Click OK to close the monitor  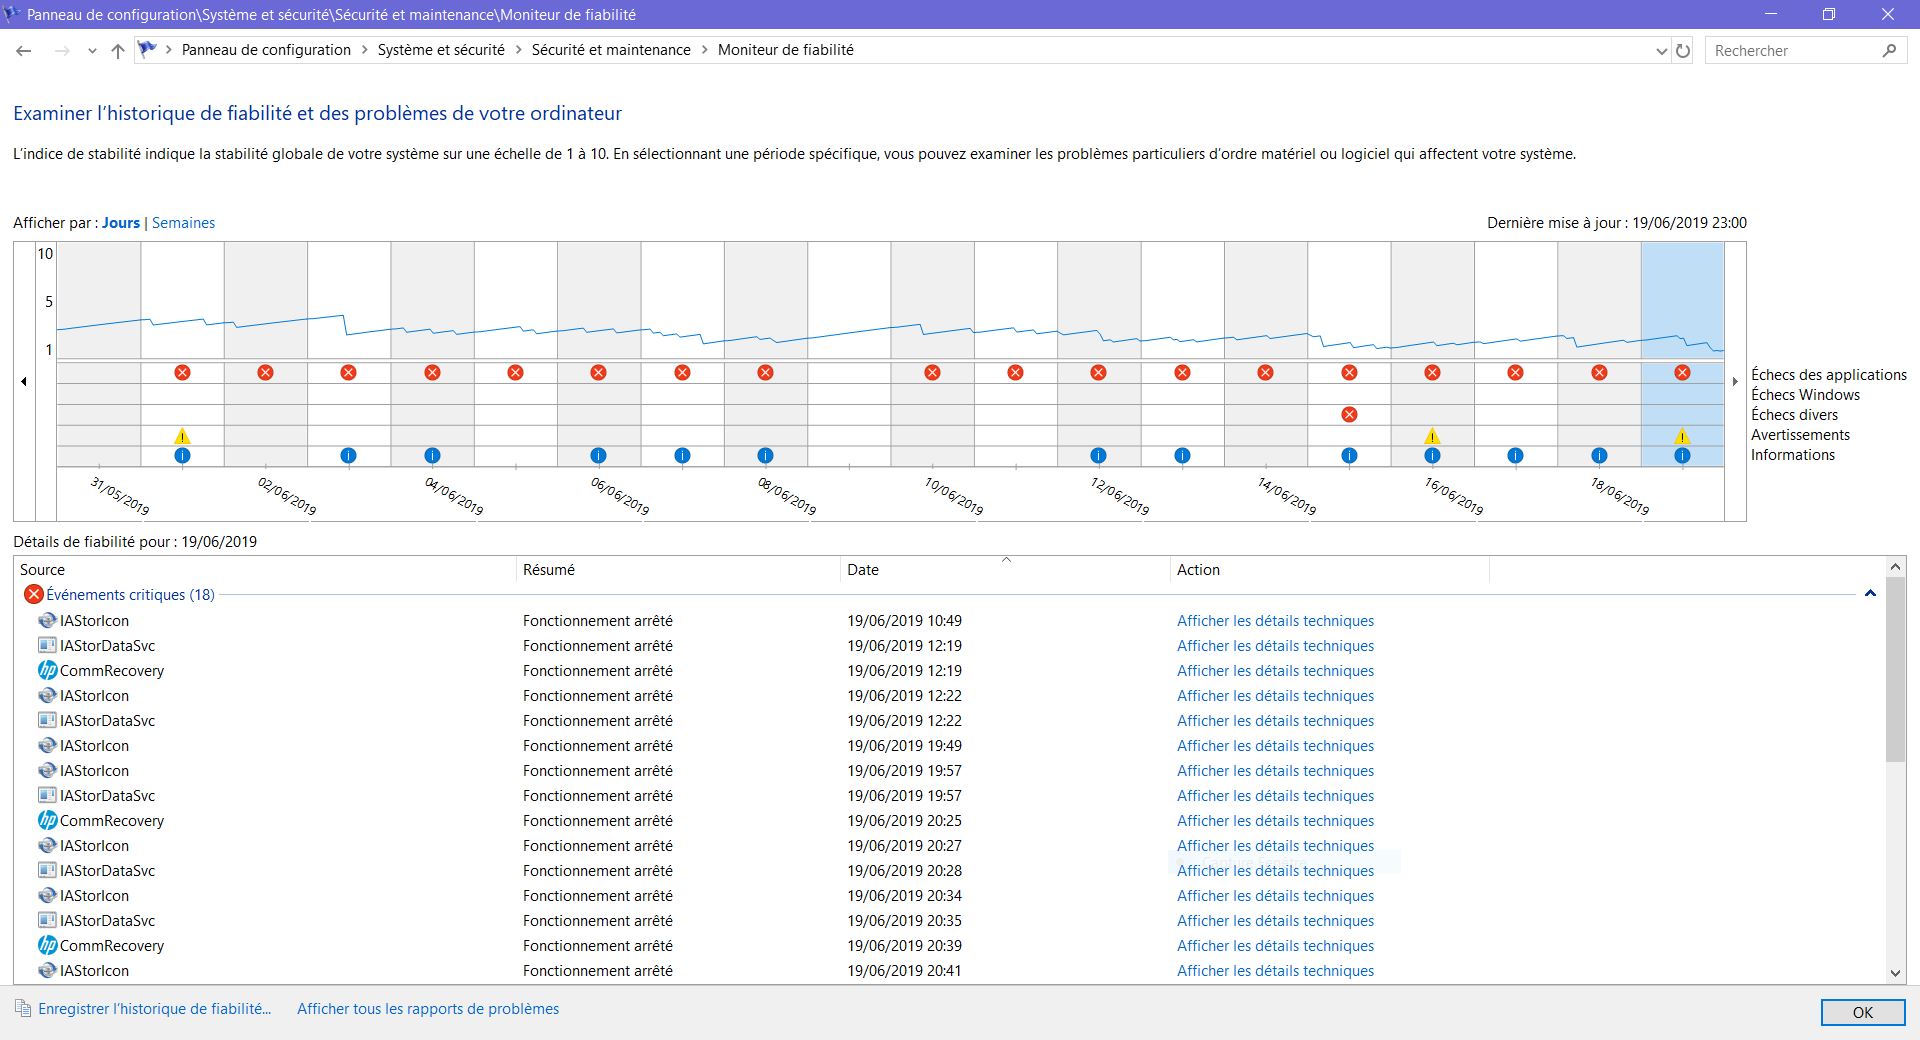point(1863,1012)
